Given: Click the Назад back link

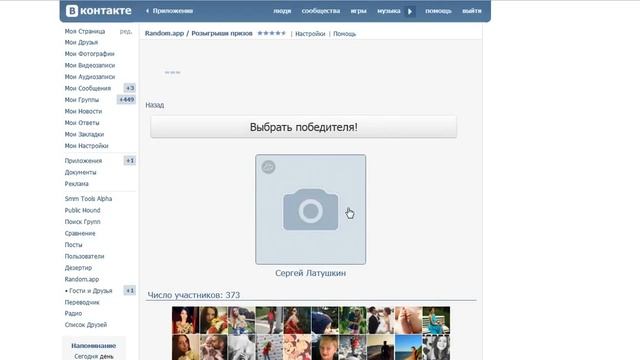Looking at the screenshot, I should [x=155, y=105].
